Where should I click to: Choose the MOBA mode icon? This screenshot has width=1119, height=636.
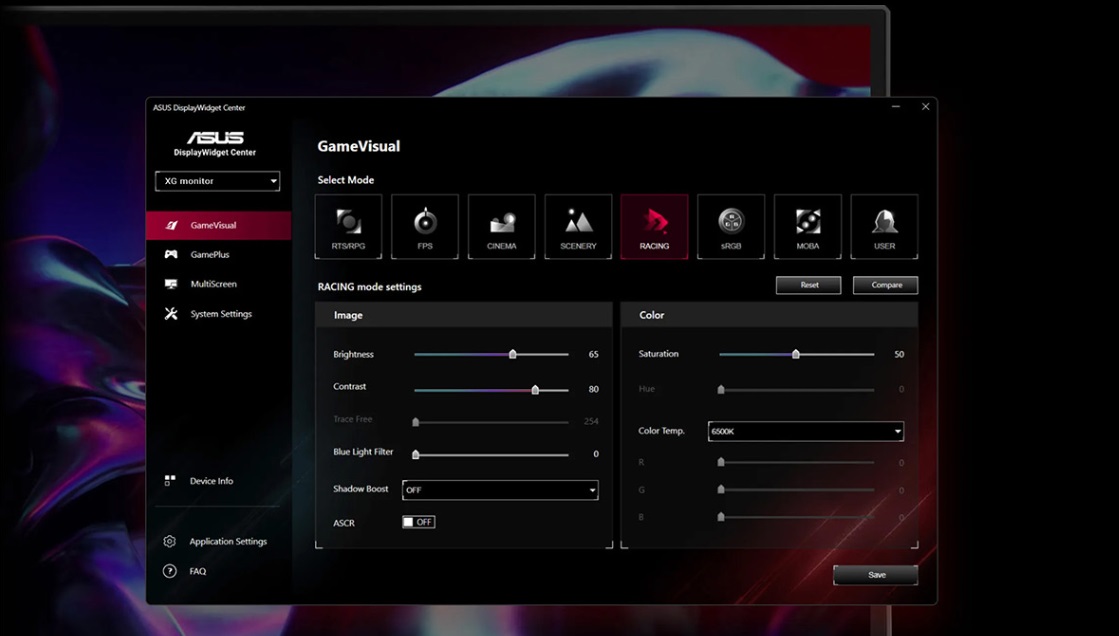tap(807, 226)
